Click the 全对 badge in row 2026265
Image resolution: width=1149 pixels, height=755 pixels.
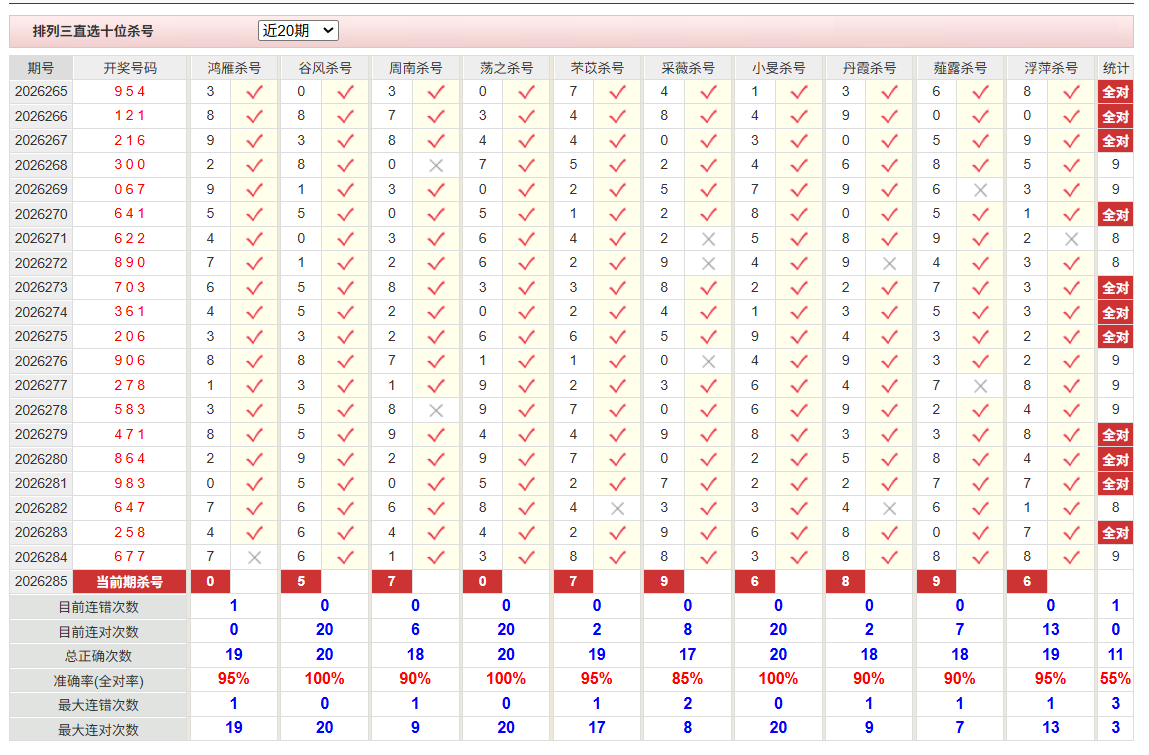[x=1115, y=92]
